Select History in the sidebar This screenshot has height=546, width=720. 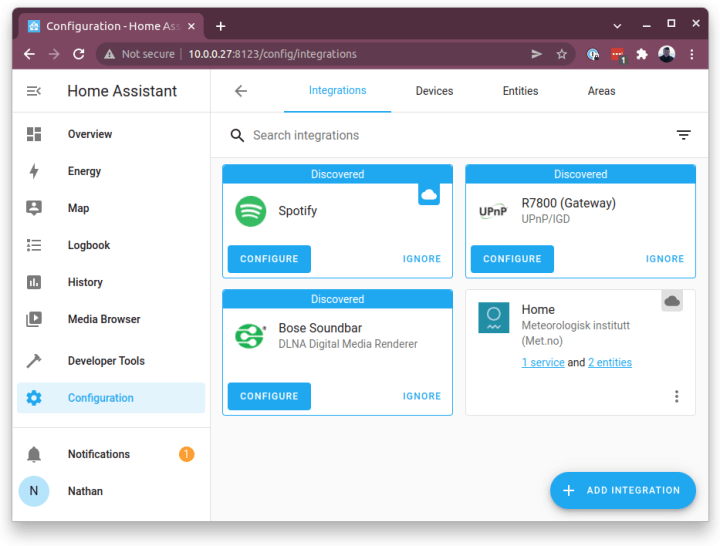111,282
